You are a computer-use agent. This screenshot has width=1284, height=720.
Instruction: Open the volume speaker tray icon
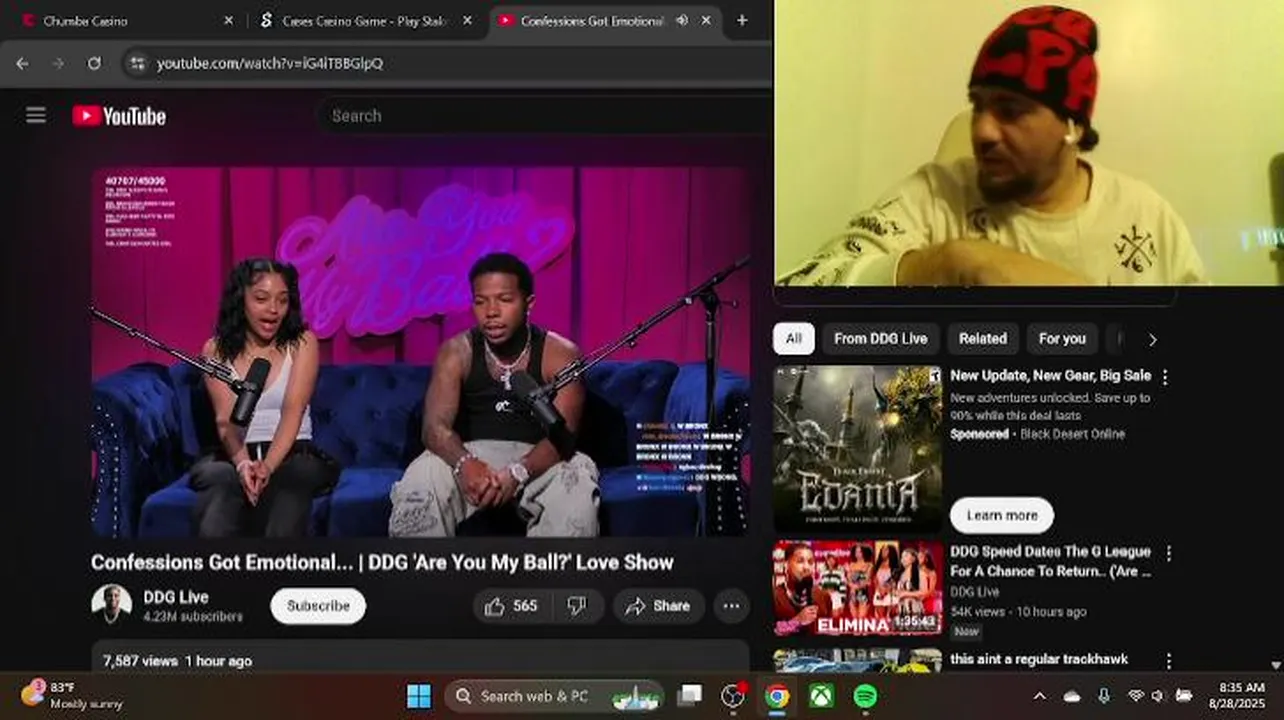click(1158, 696)
